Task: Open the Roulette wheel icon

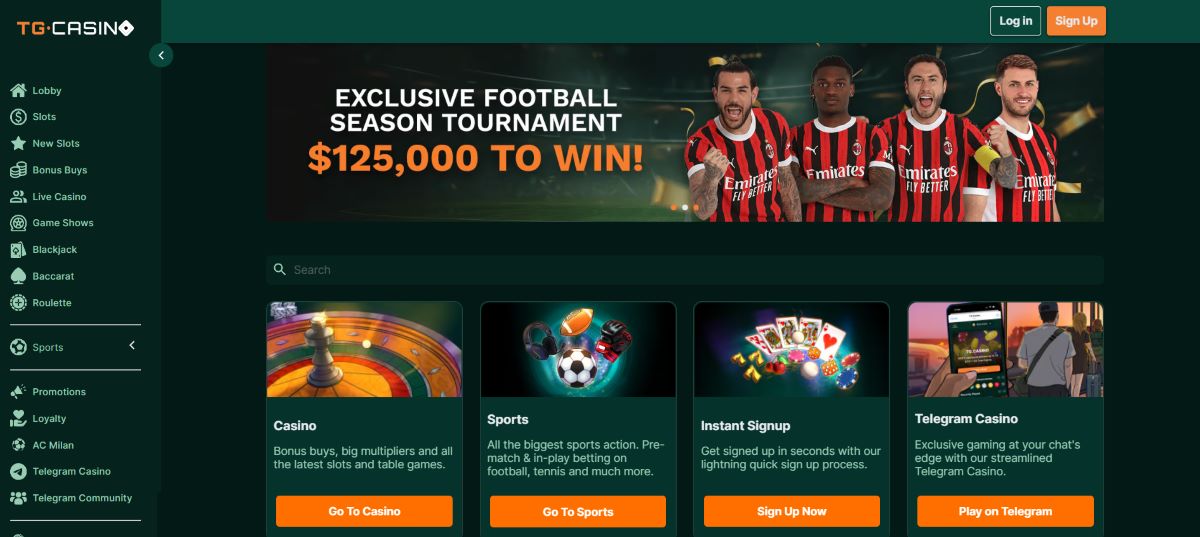Action: coord(18,303)
